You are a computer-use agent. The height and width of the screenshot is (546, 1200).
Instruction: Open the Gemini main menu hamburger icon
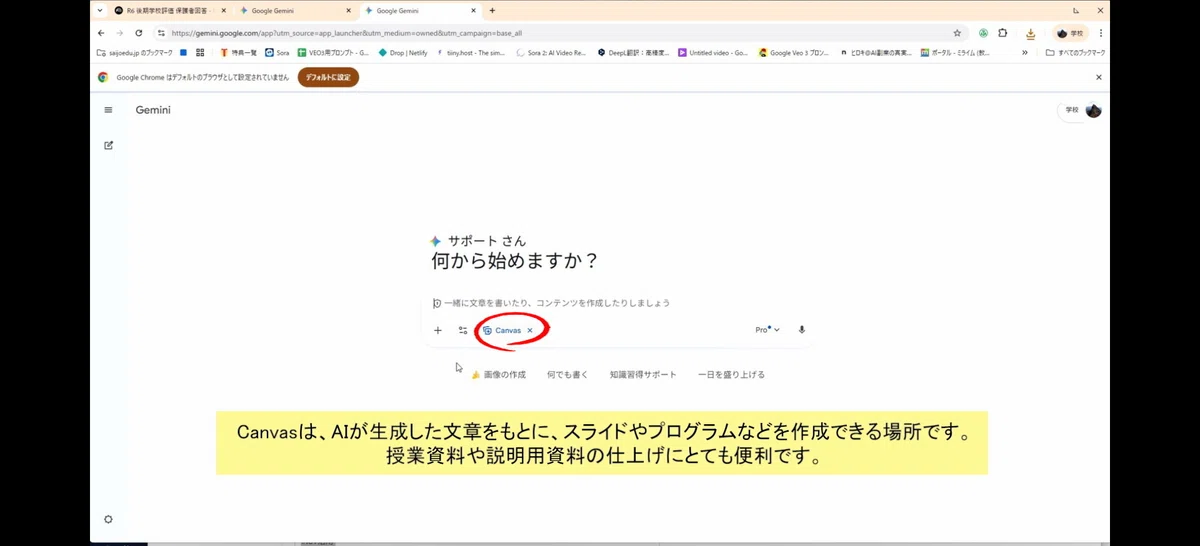108,110
